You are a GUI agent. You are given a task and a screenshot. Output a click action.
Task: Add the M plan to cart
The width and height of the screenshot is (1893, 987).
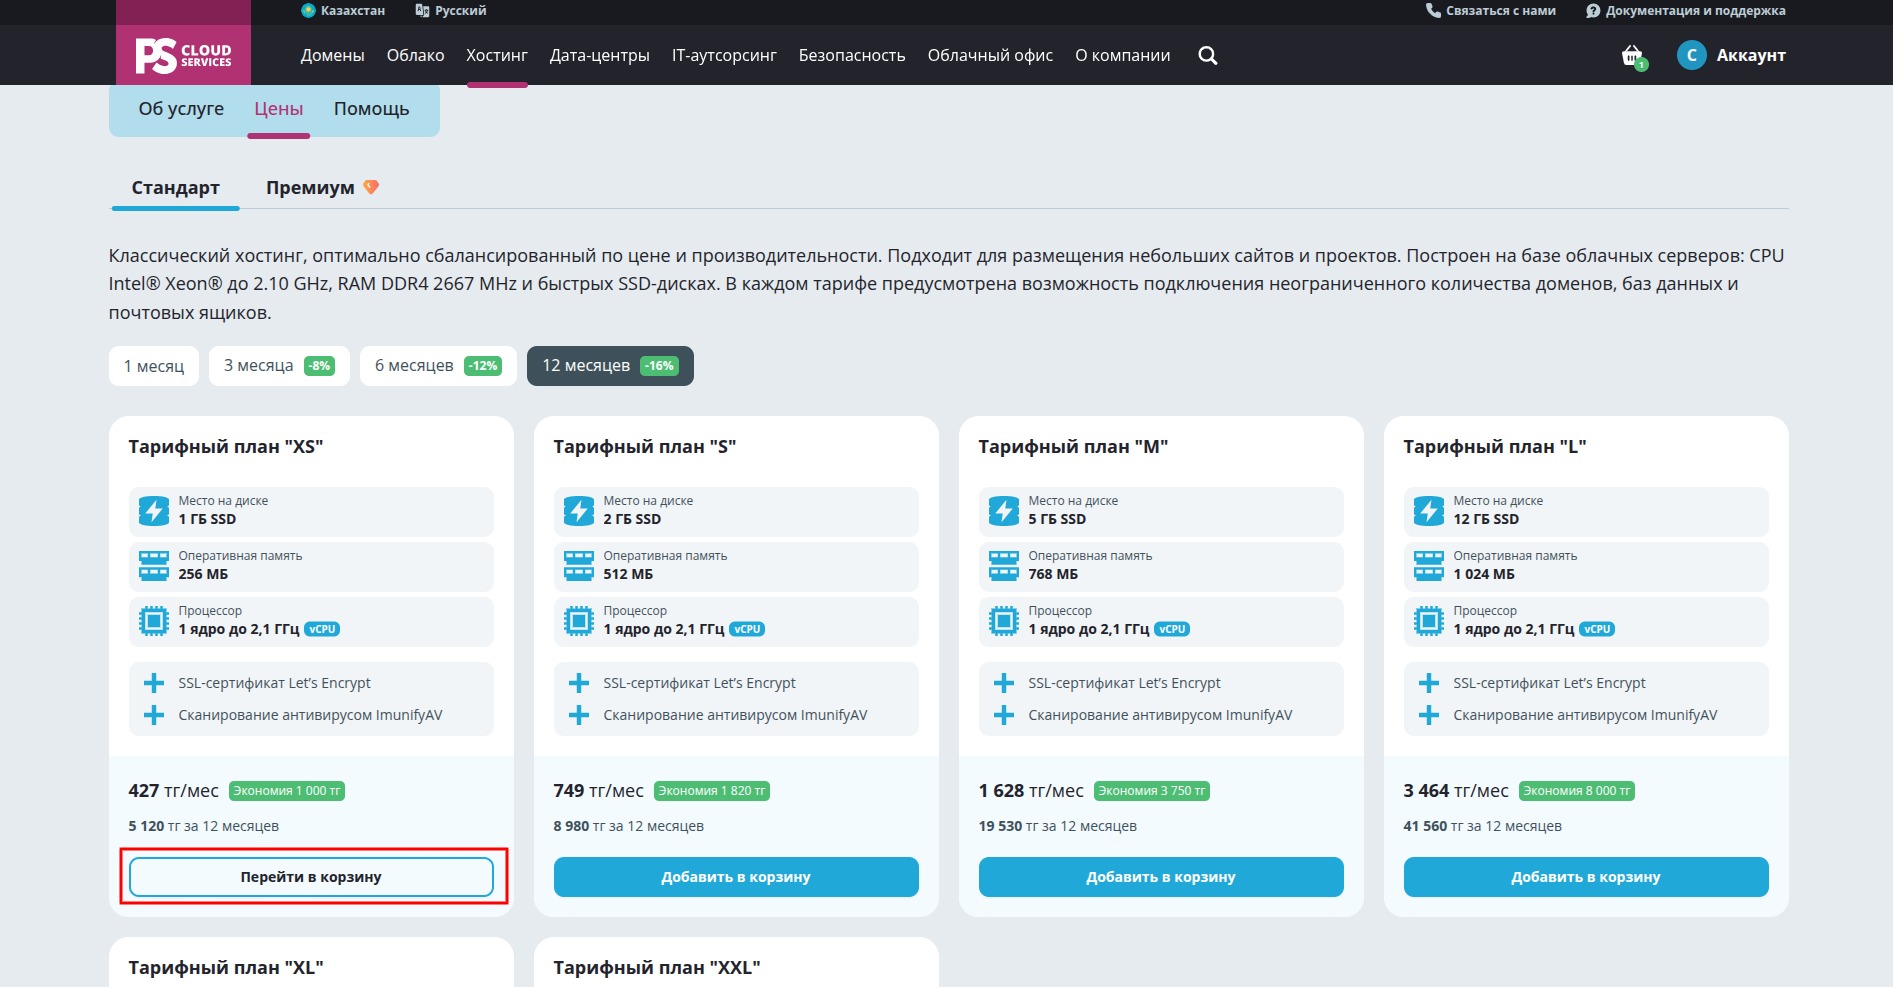[1161, 877]
